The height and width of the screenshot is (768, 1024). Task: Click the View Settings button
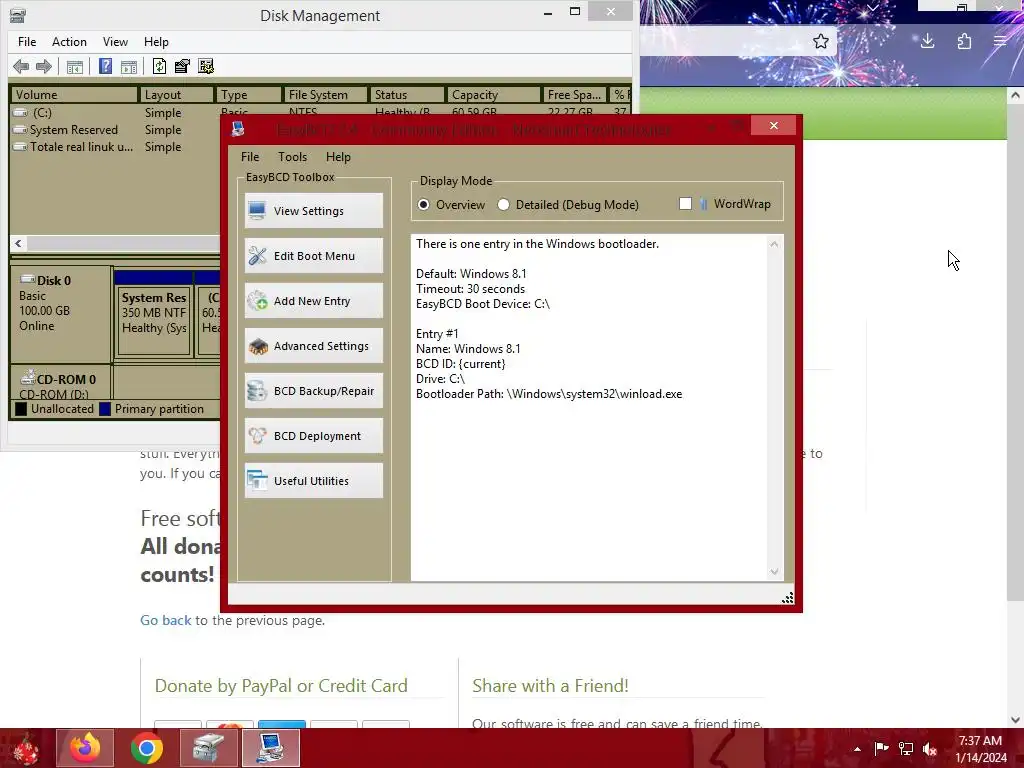313,210
